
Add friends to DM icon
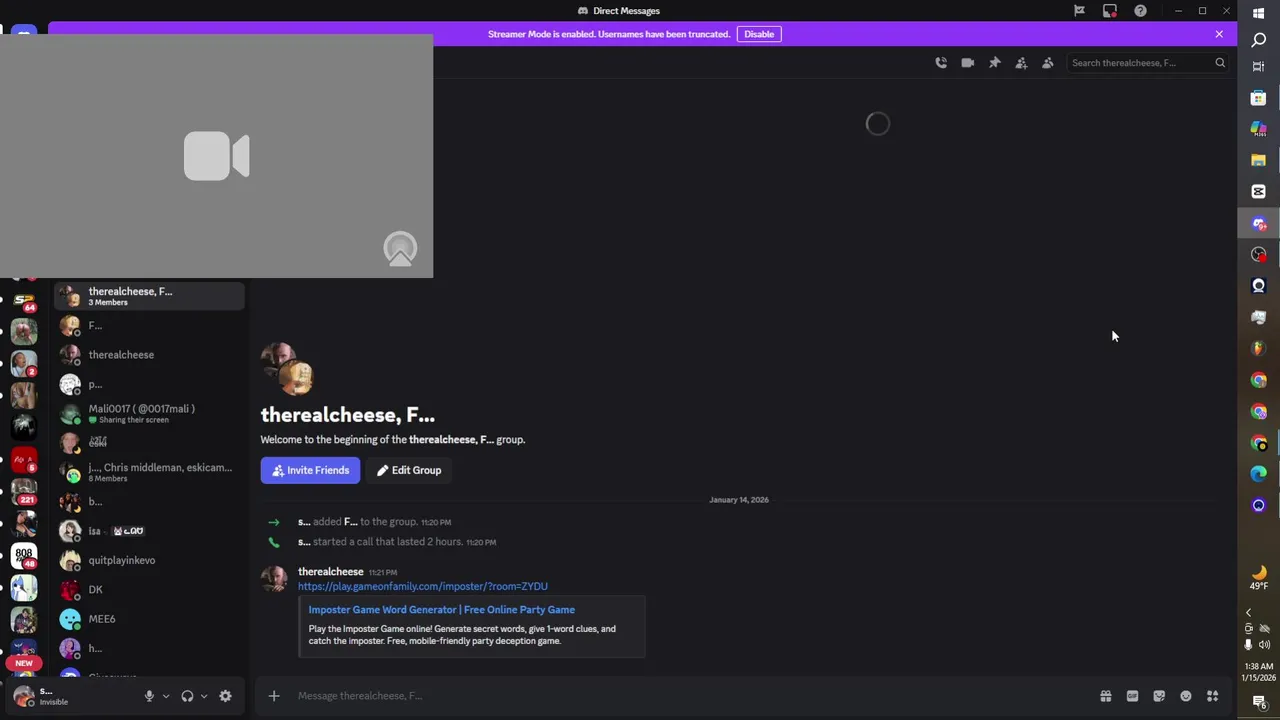[1021, 63]
